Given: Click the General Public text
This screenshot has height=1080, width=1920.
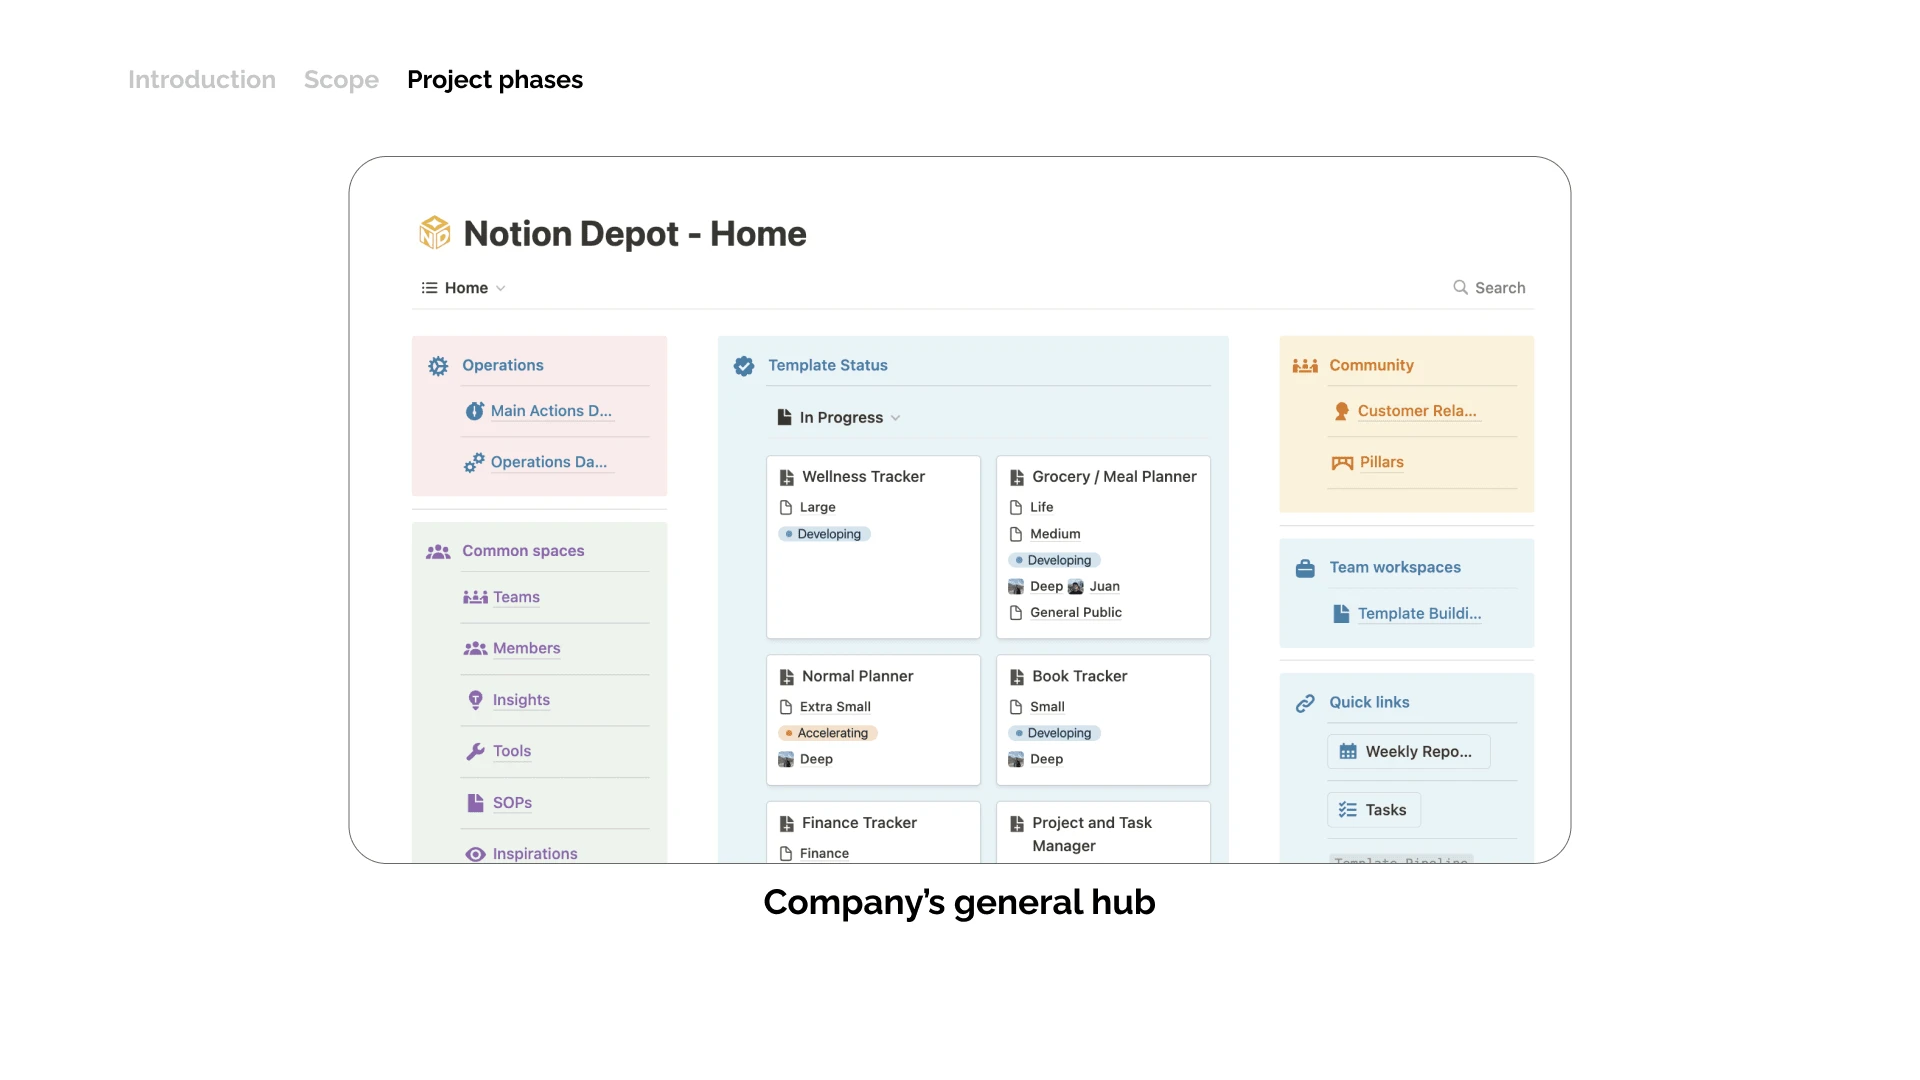Looking at the screenshot, I should (1076, 613).
